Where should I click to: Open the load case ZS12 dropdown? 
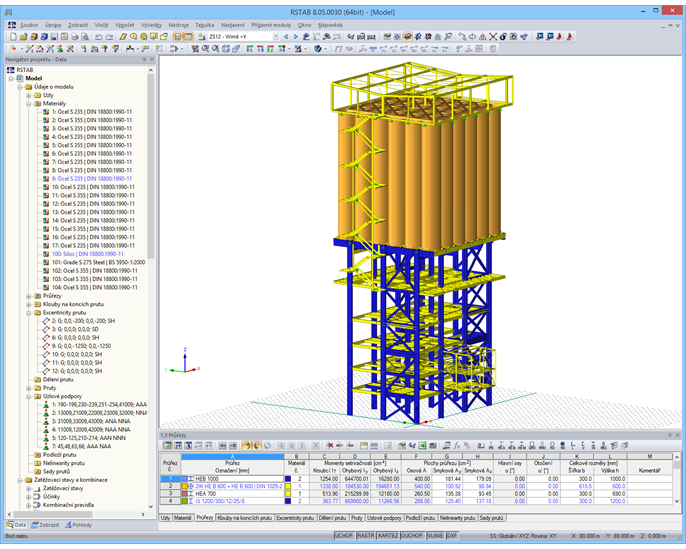pos(276,37)
